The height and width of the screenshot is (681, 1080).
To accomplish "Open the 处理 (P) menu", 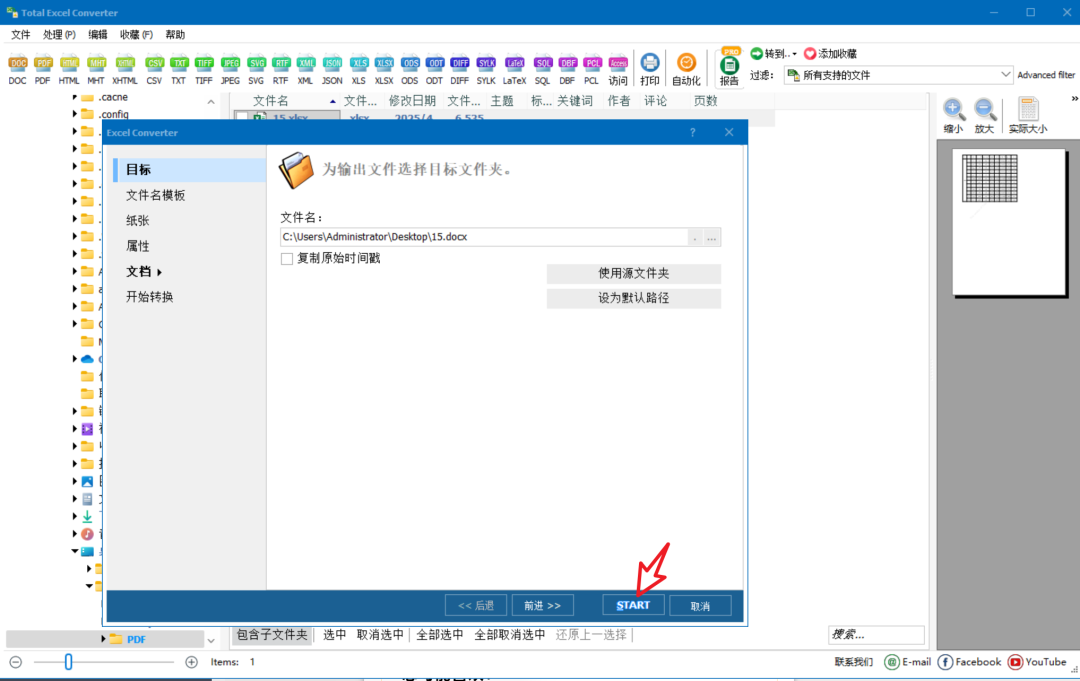I will click(59, 34).
